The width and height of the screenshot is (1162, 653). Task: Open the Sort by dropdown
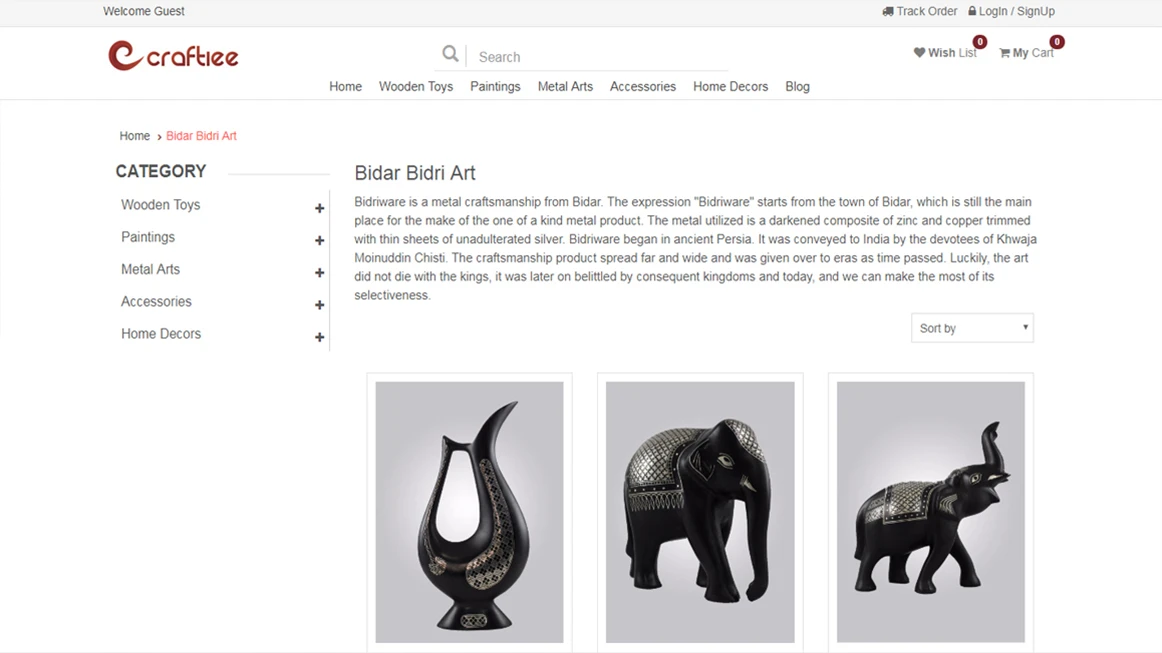pos(972,328)
